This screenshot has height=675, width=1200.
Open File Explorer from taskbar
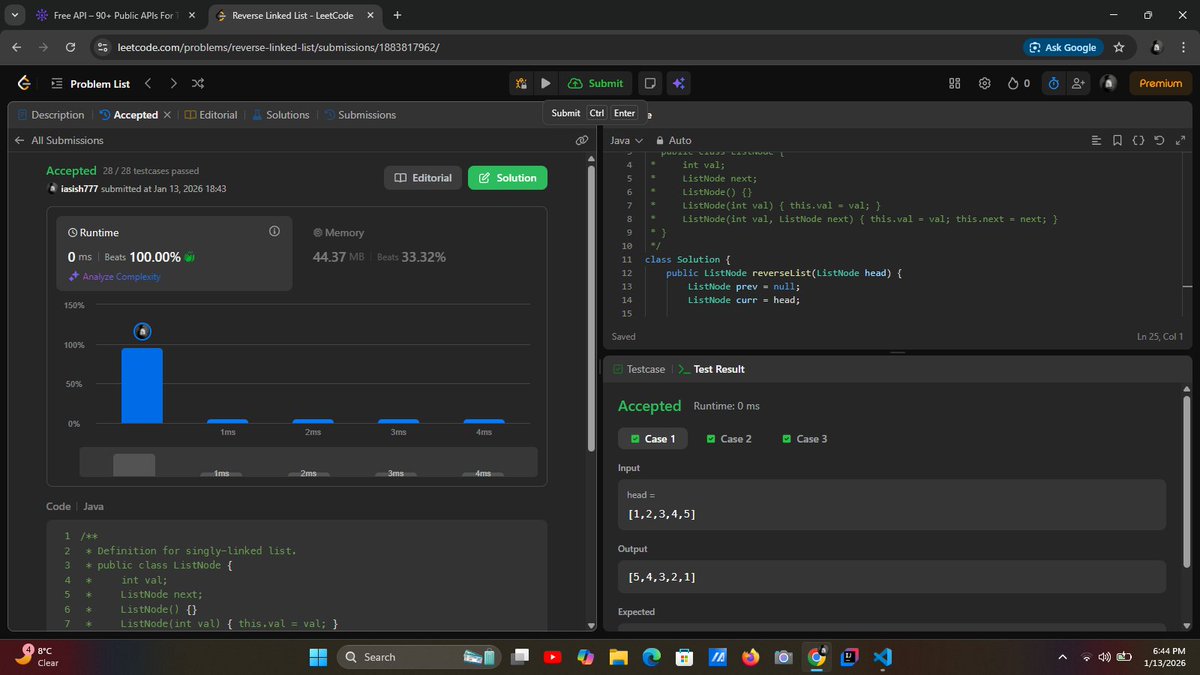(618, 657)
